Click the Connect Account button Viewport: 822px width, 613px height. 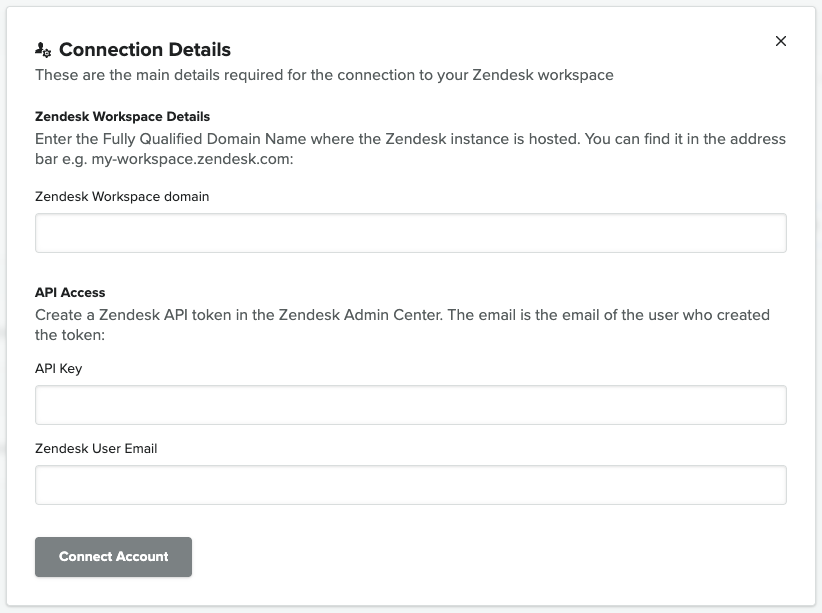(113, 557)
